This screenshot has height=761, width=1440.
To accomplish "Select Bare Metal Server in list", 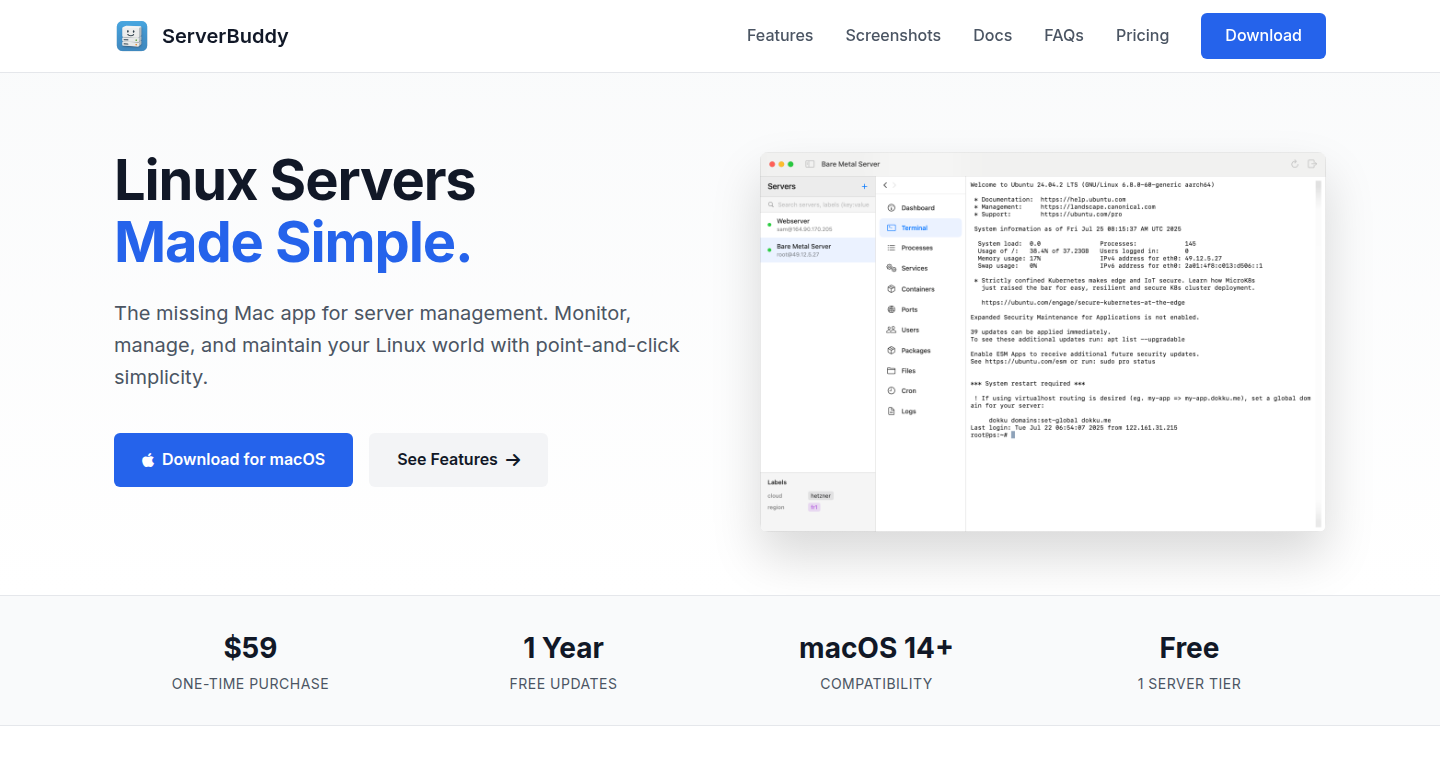I will pyautogui.click(x=818, y=250).
